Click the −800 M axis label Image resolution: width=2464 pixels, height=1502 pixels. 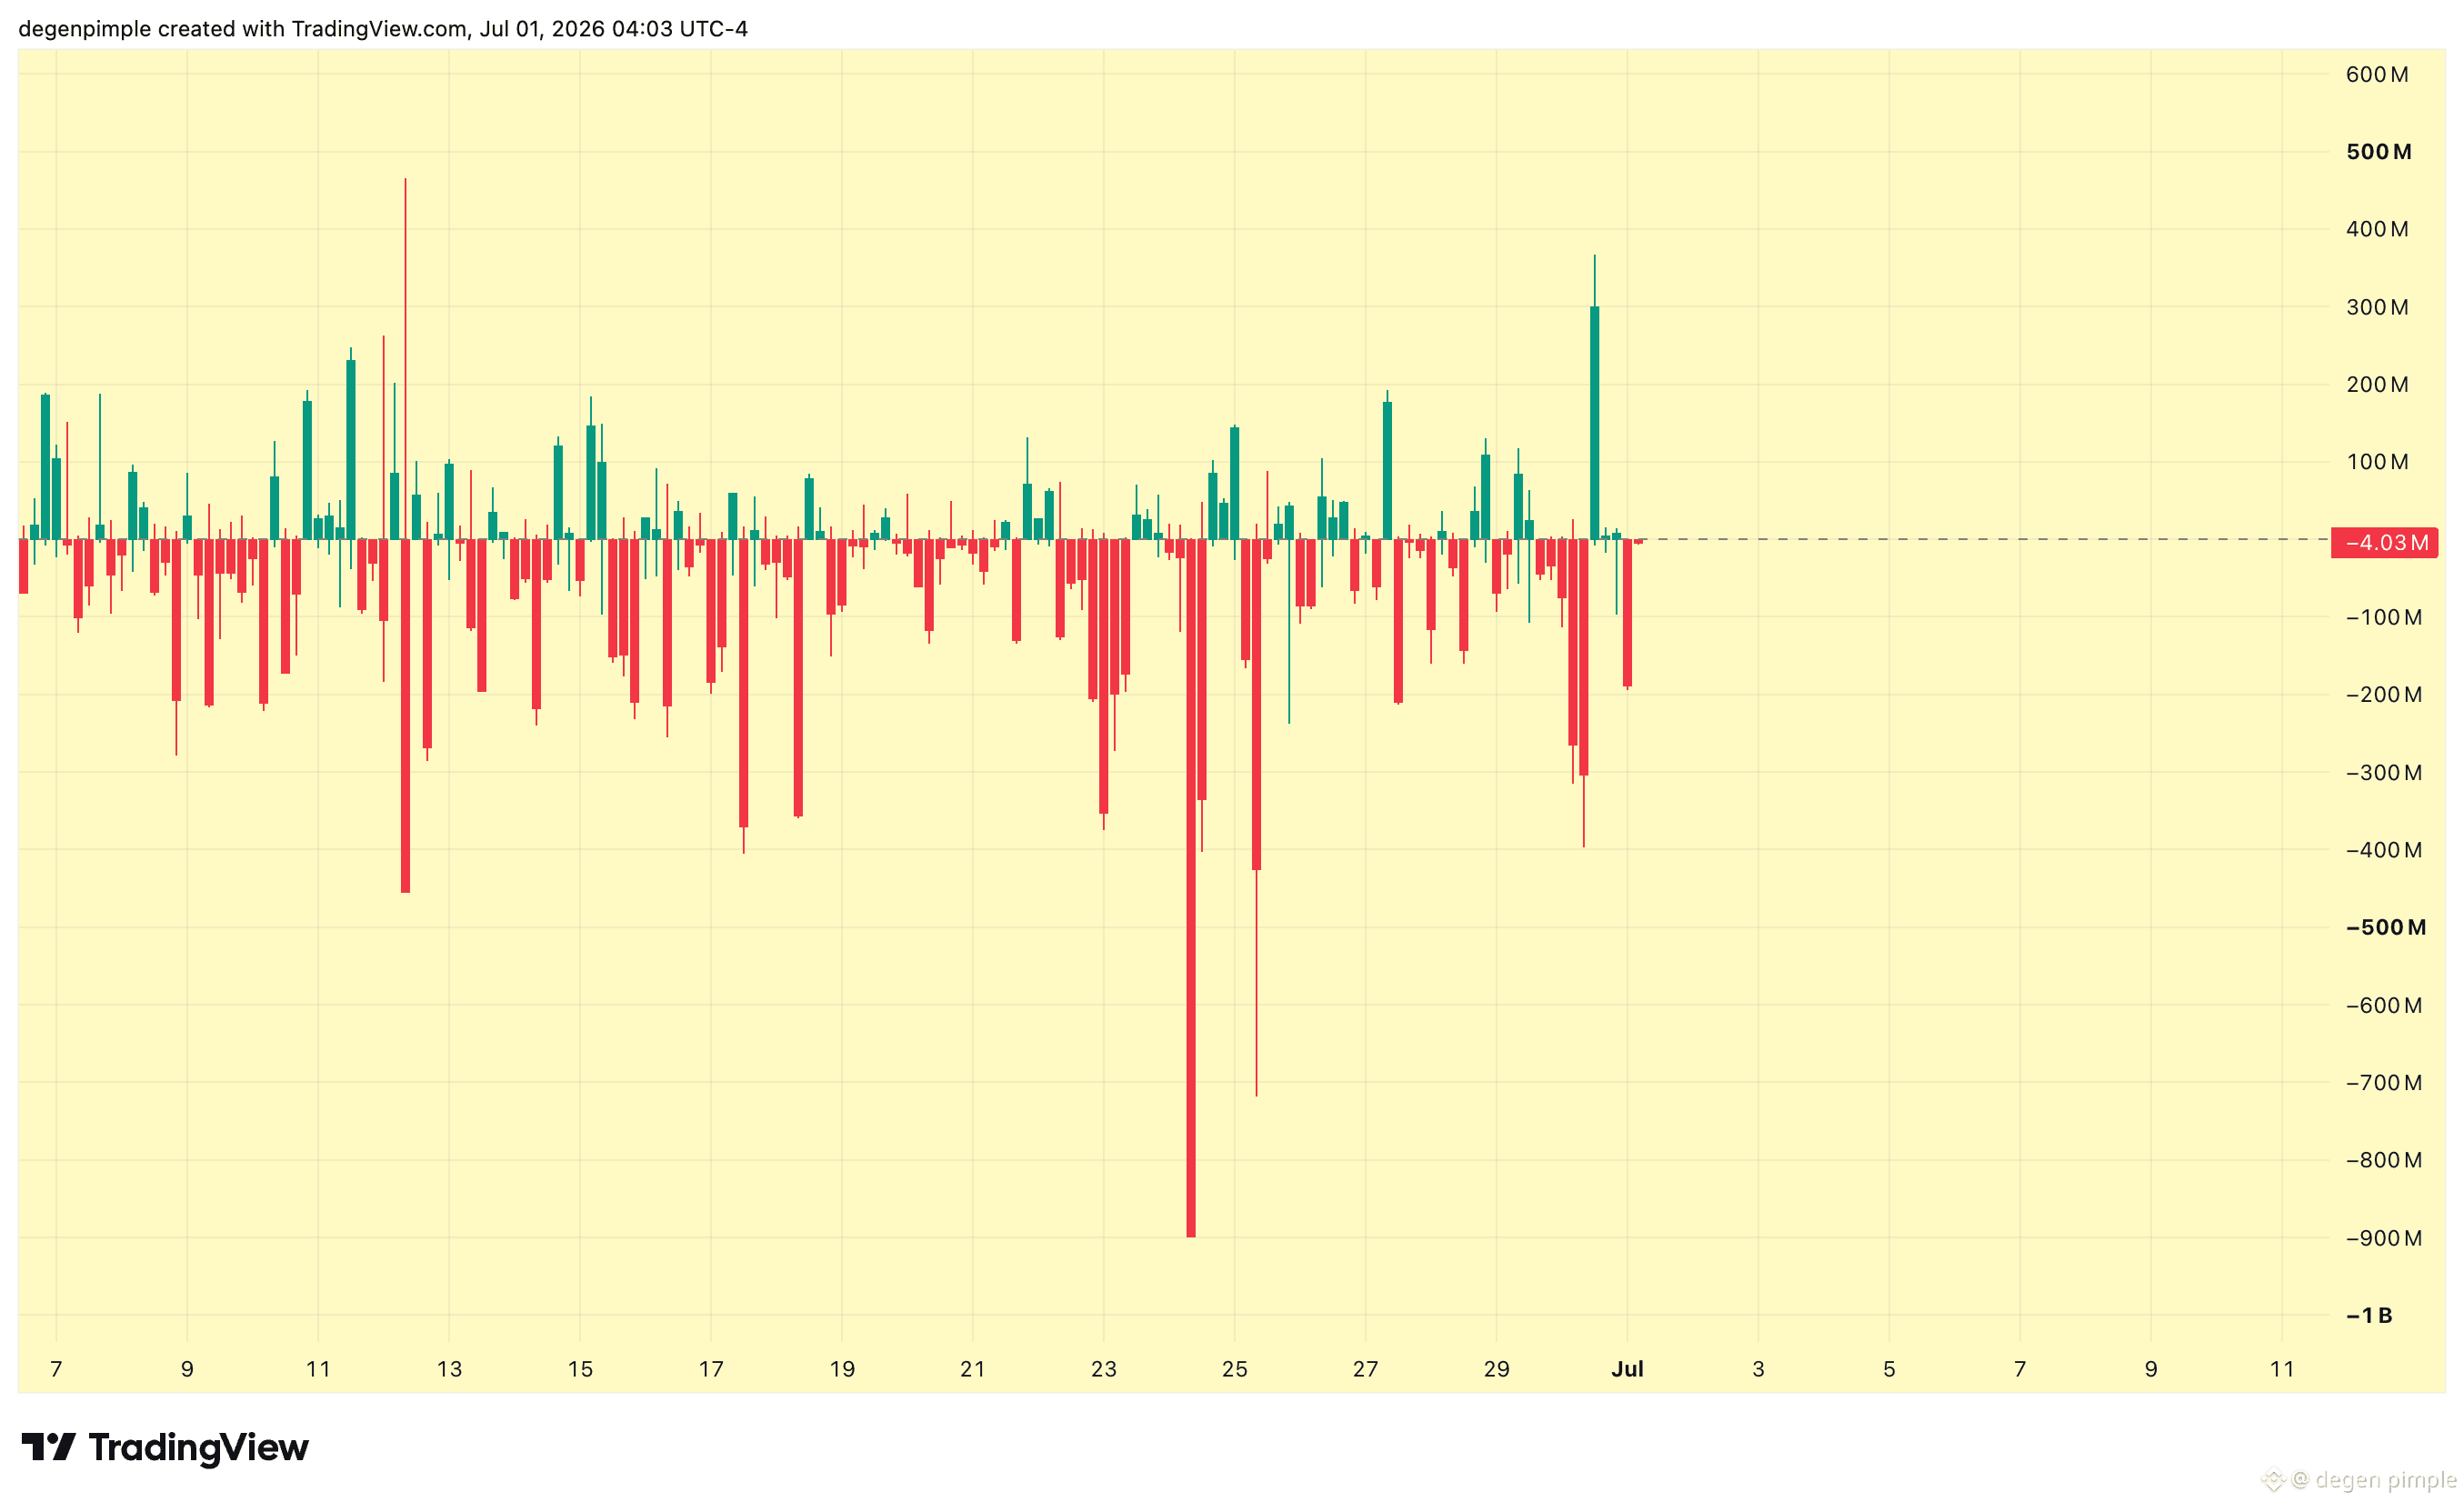pyautogui.click(x=2384, y=1160)
